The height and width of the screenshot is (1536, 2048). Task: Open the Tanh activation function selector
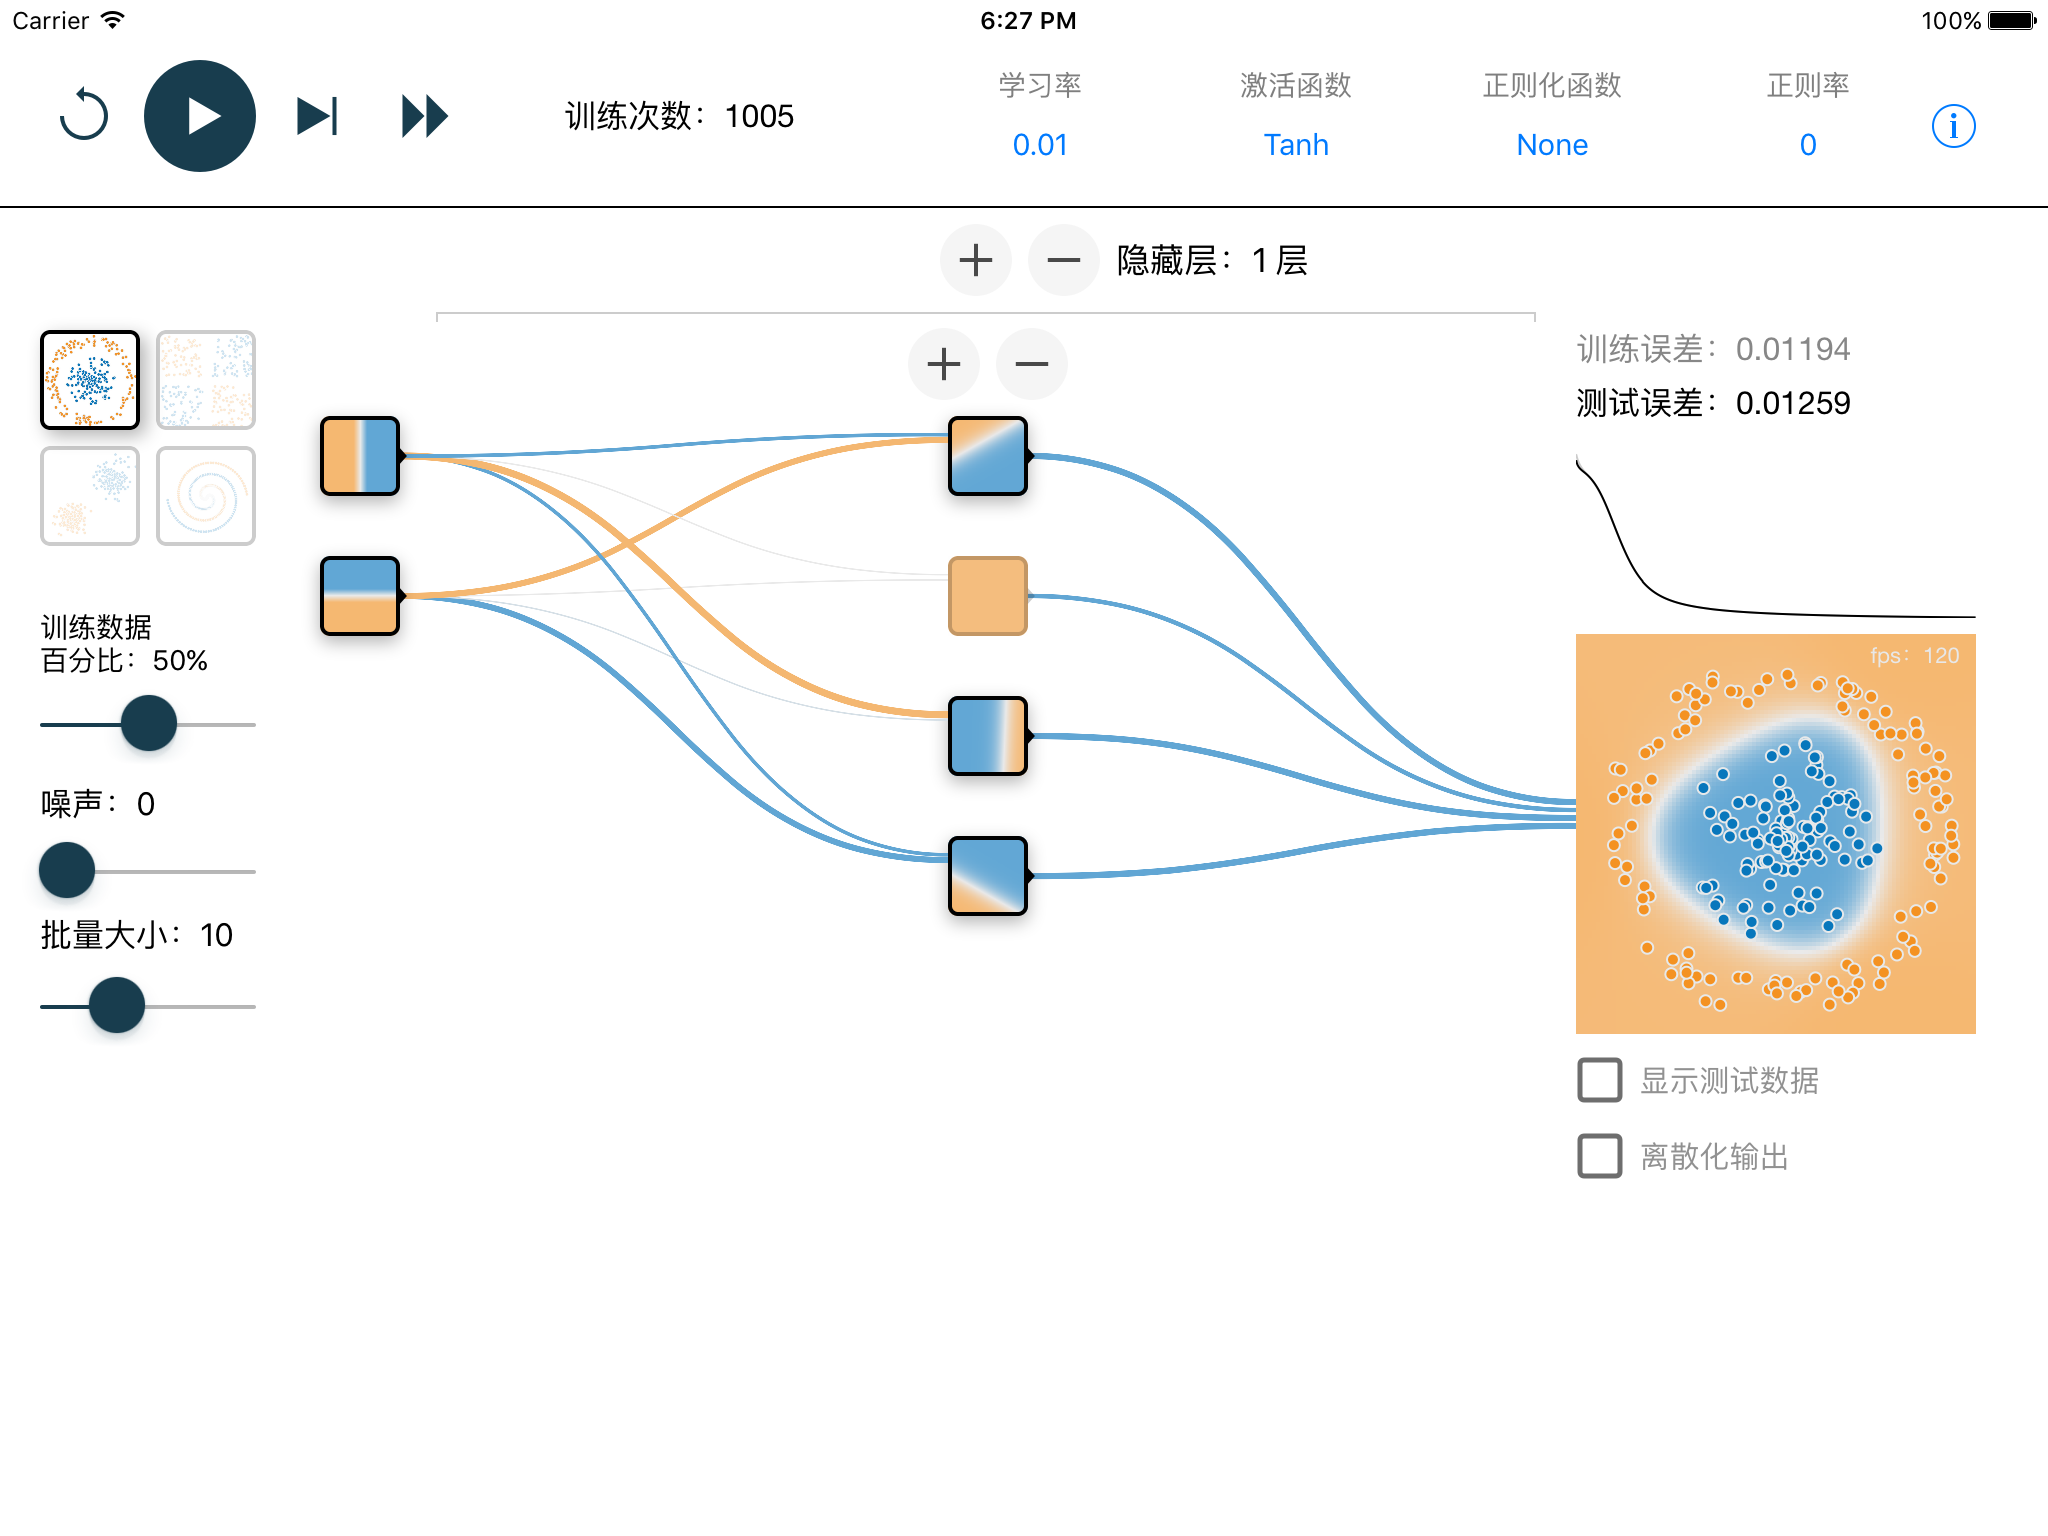[x=1295, y=145]
